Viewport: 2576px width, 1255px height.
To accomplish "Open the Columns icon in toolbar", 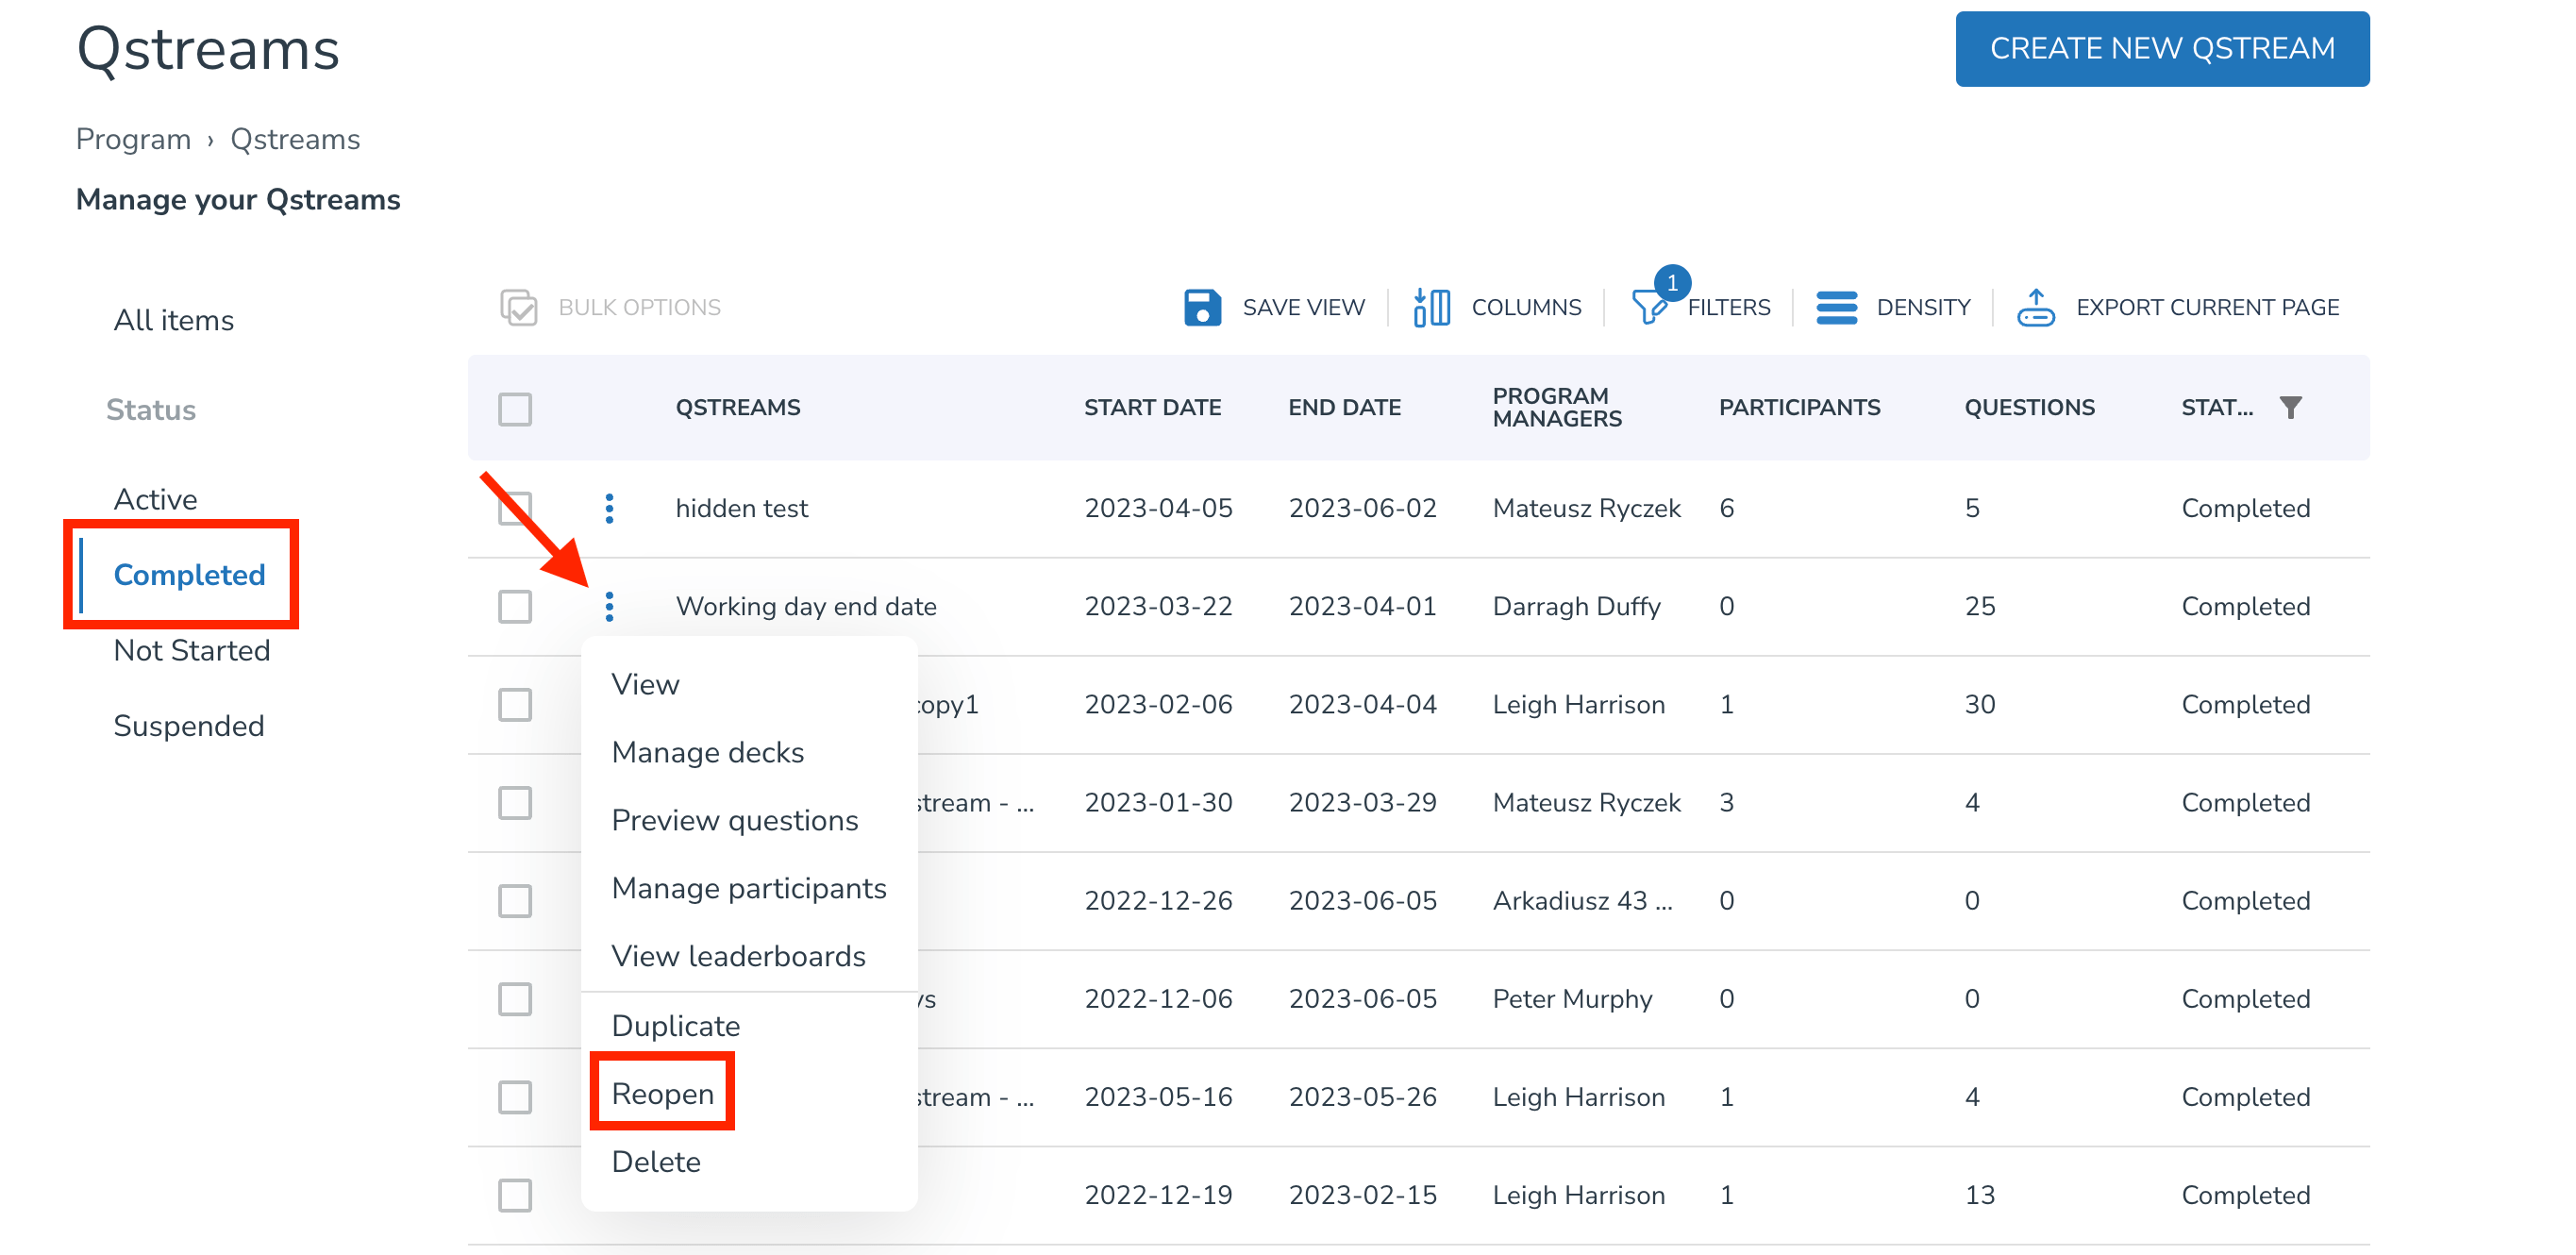I will point(1431,307).
